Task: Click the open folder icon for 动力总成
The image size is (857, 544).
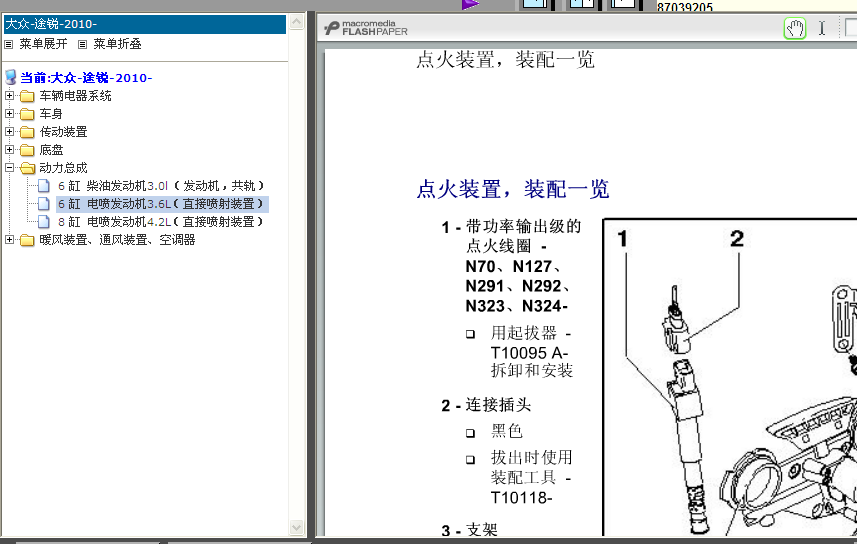Action: tap(27, 168)
